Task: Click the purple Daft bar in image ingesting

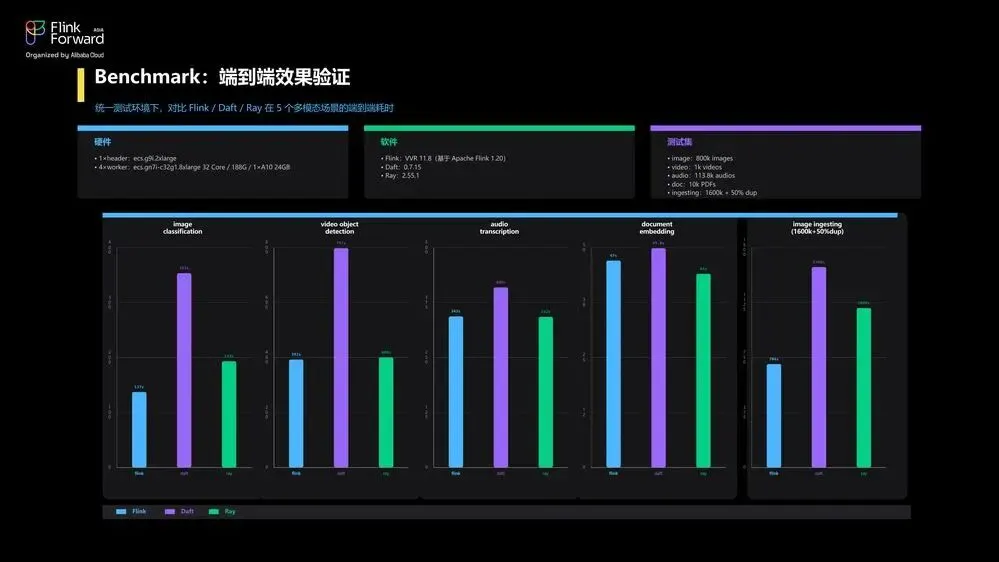Action: [819, 368]
